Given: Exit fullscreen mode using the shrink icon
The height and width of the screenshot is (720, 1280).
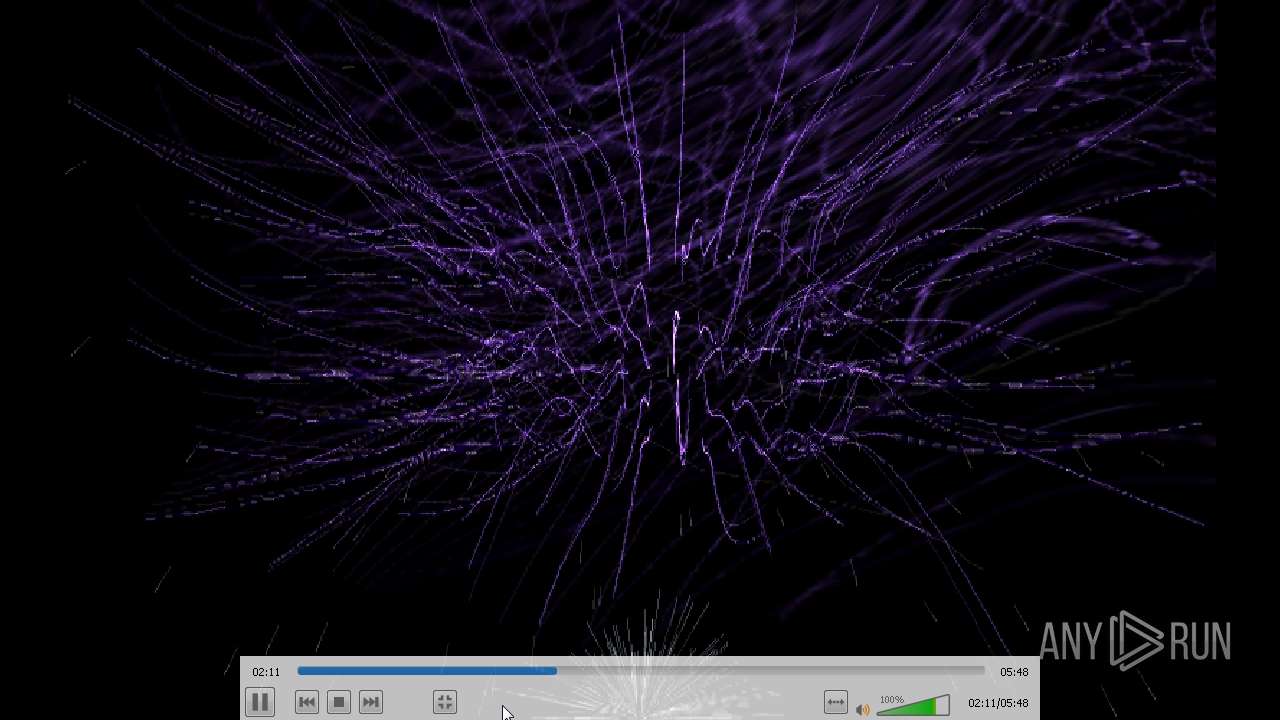Looking at the screenshot, I should (445, 702).
